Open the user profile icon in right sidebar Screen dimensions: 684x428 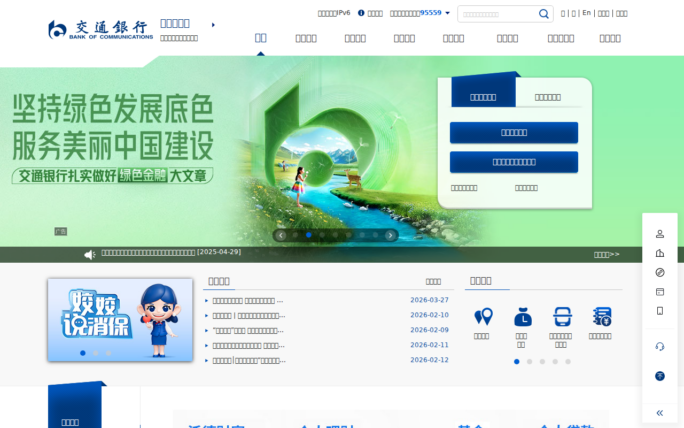click(660, 234)
